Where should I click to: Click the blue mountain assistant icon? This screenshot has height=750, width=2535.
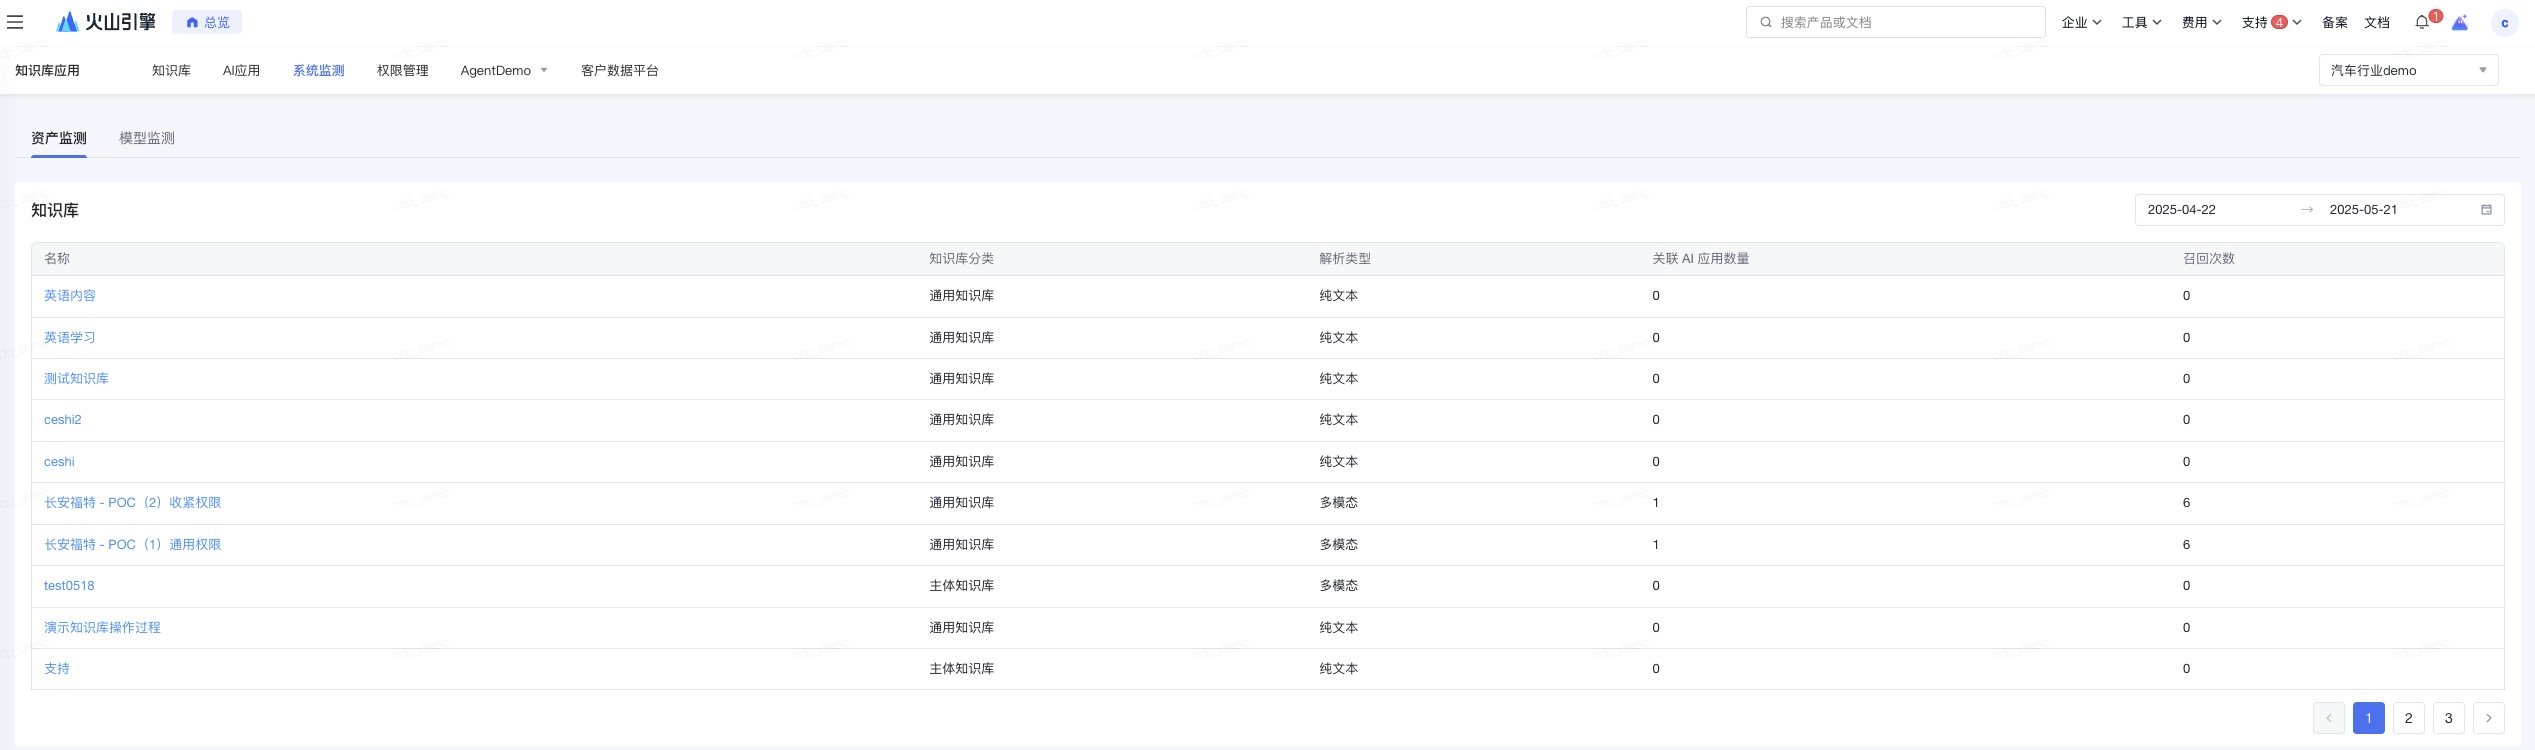point(2460,22)
